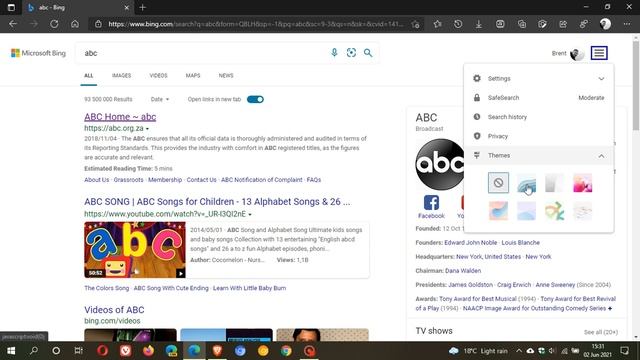This screenshot has width=640, height=360.
Task: Select the pink magenta theme swatch
Action: coord(582,182)
